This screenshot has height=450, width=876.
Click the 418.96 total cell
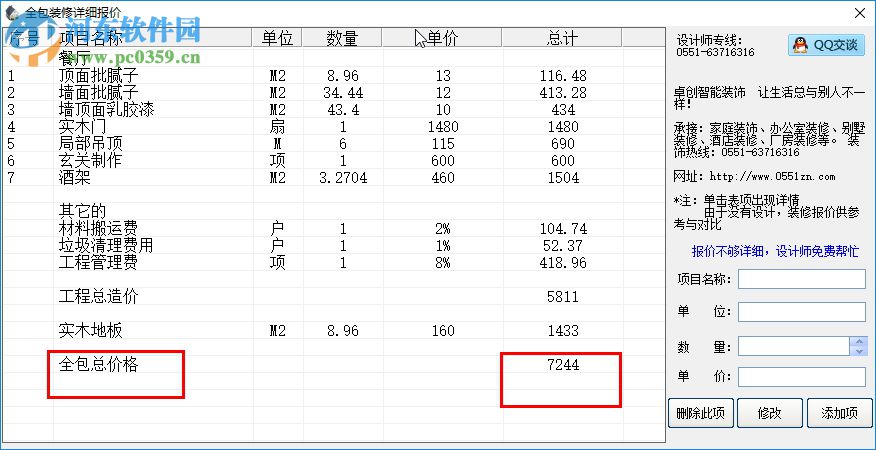click(x=563, y=263)
